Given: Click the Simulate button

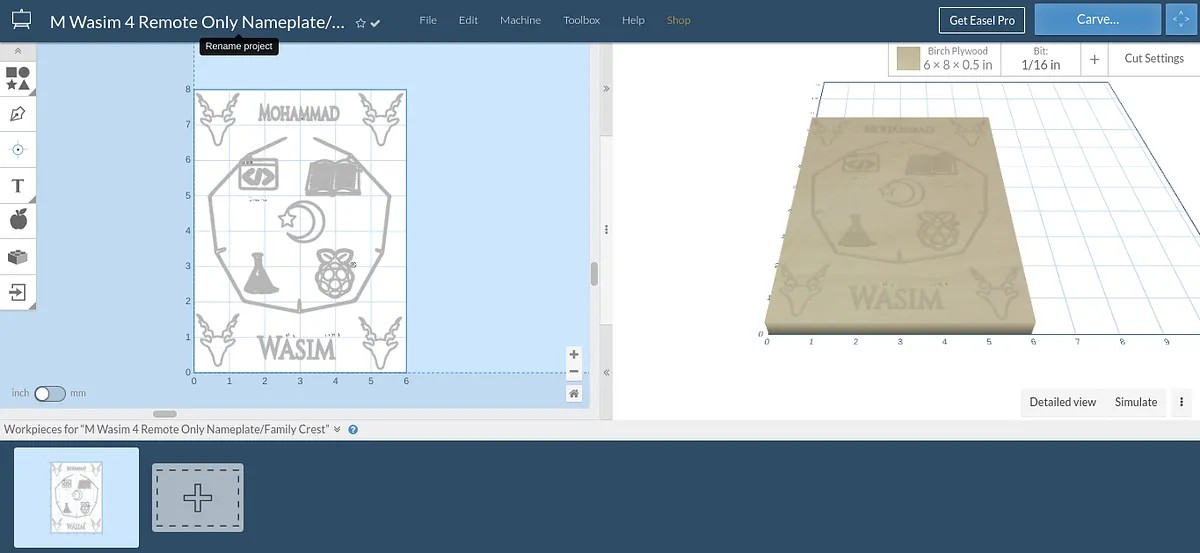Looking at the screenshot, I should pos(1136,402).
